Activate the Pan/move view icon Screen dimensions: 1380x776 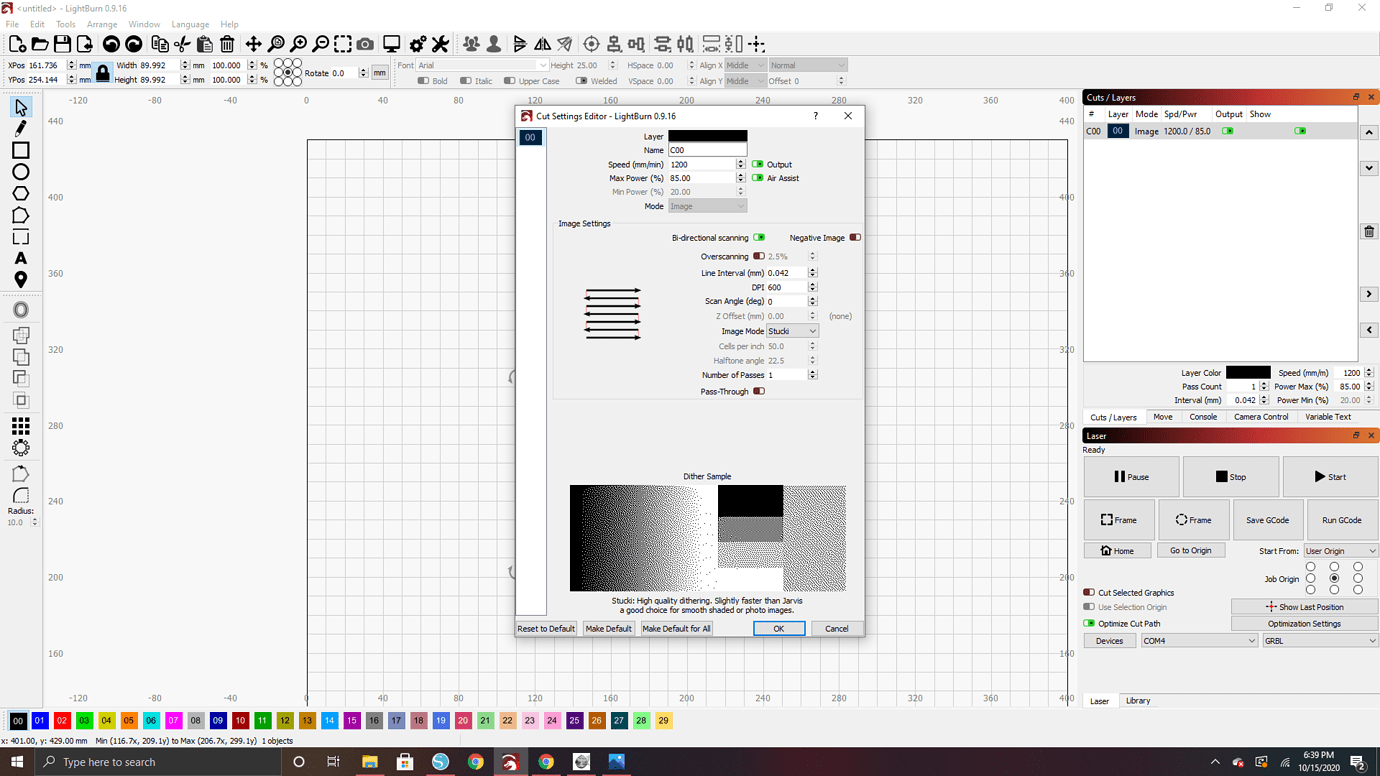point(253,44)
